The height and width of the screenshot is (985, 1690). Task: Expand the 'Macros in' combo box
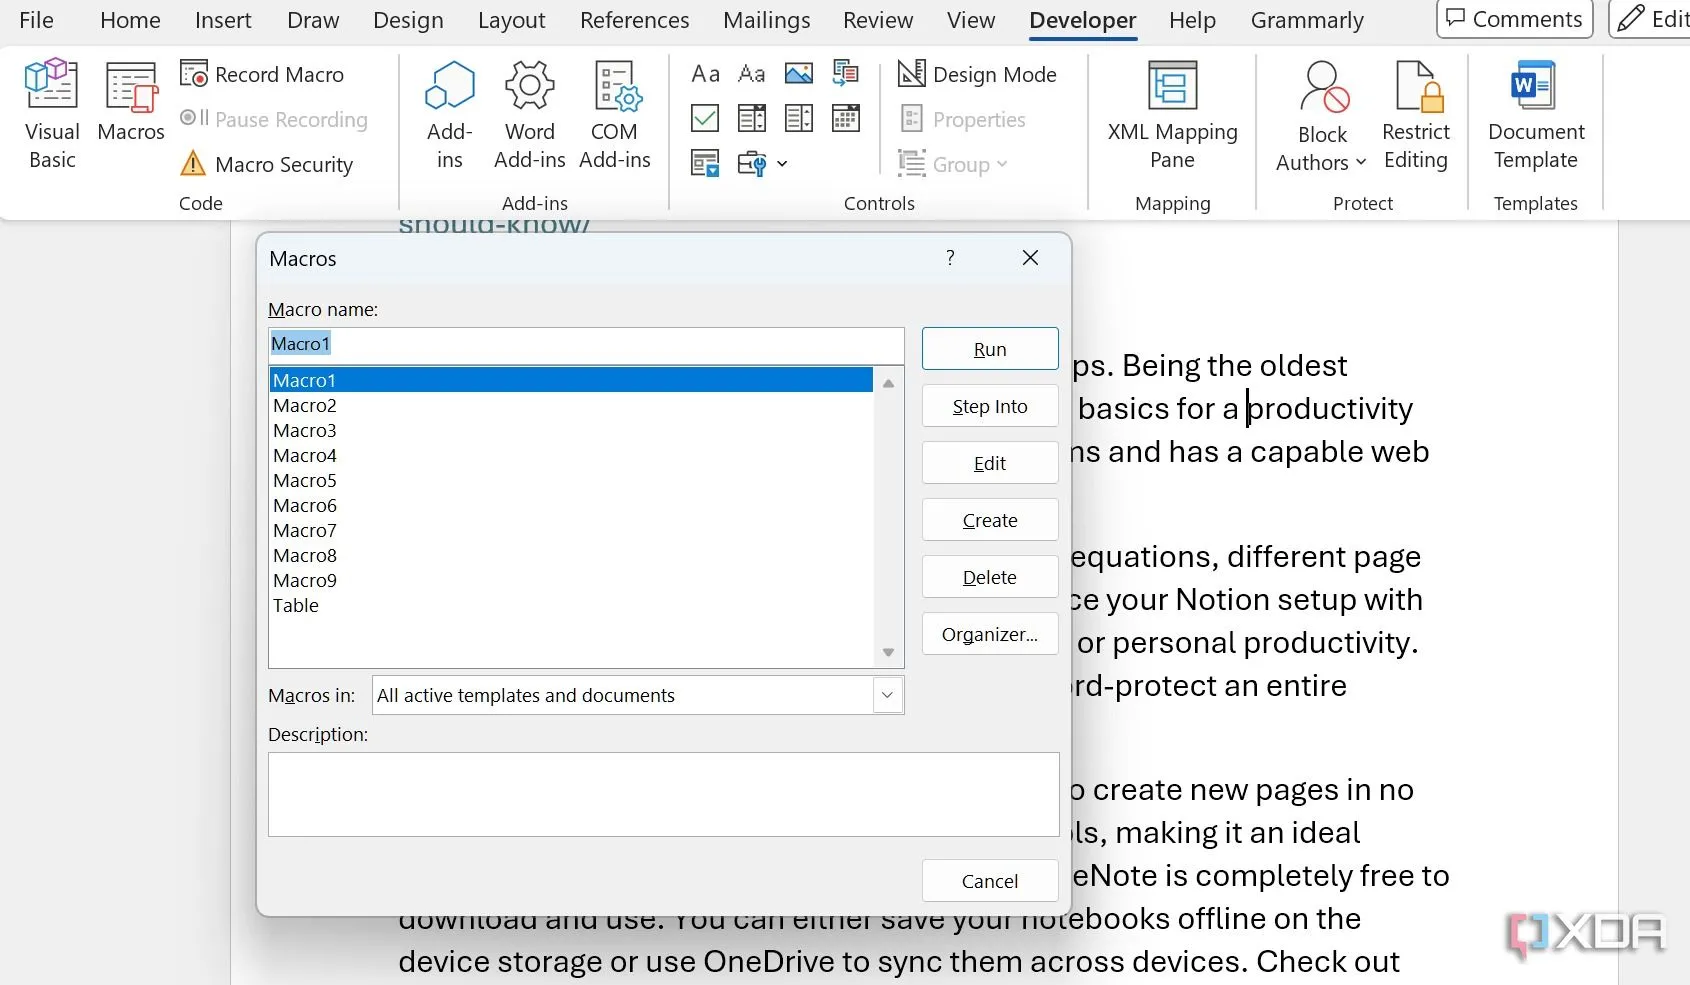coord(887,695)
